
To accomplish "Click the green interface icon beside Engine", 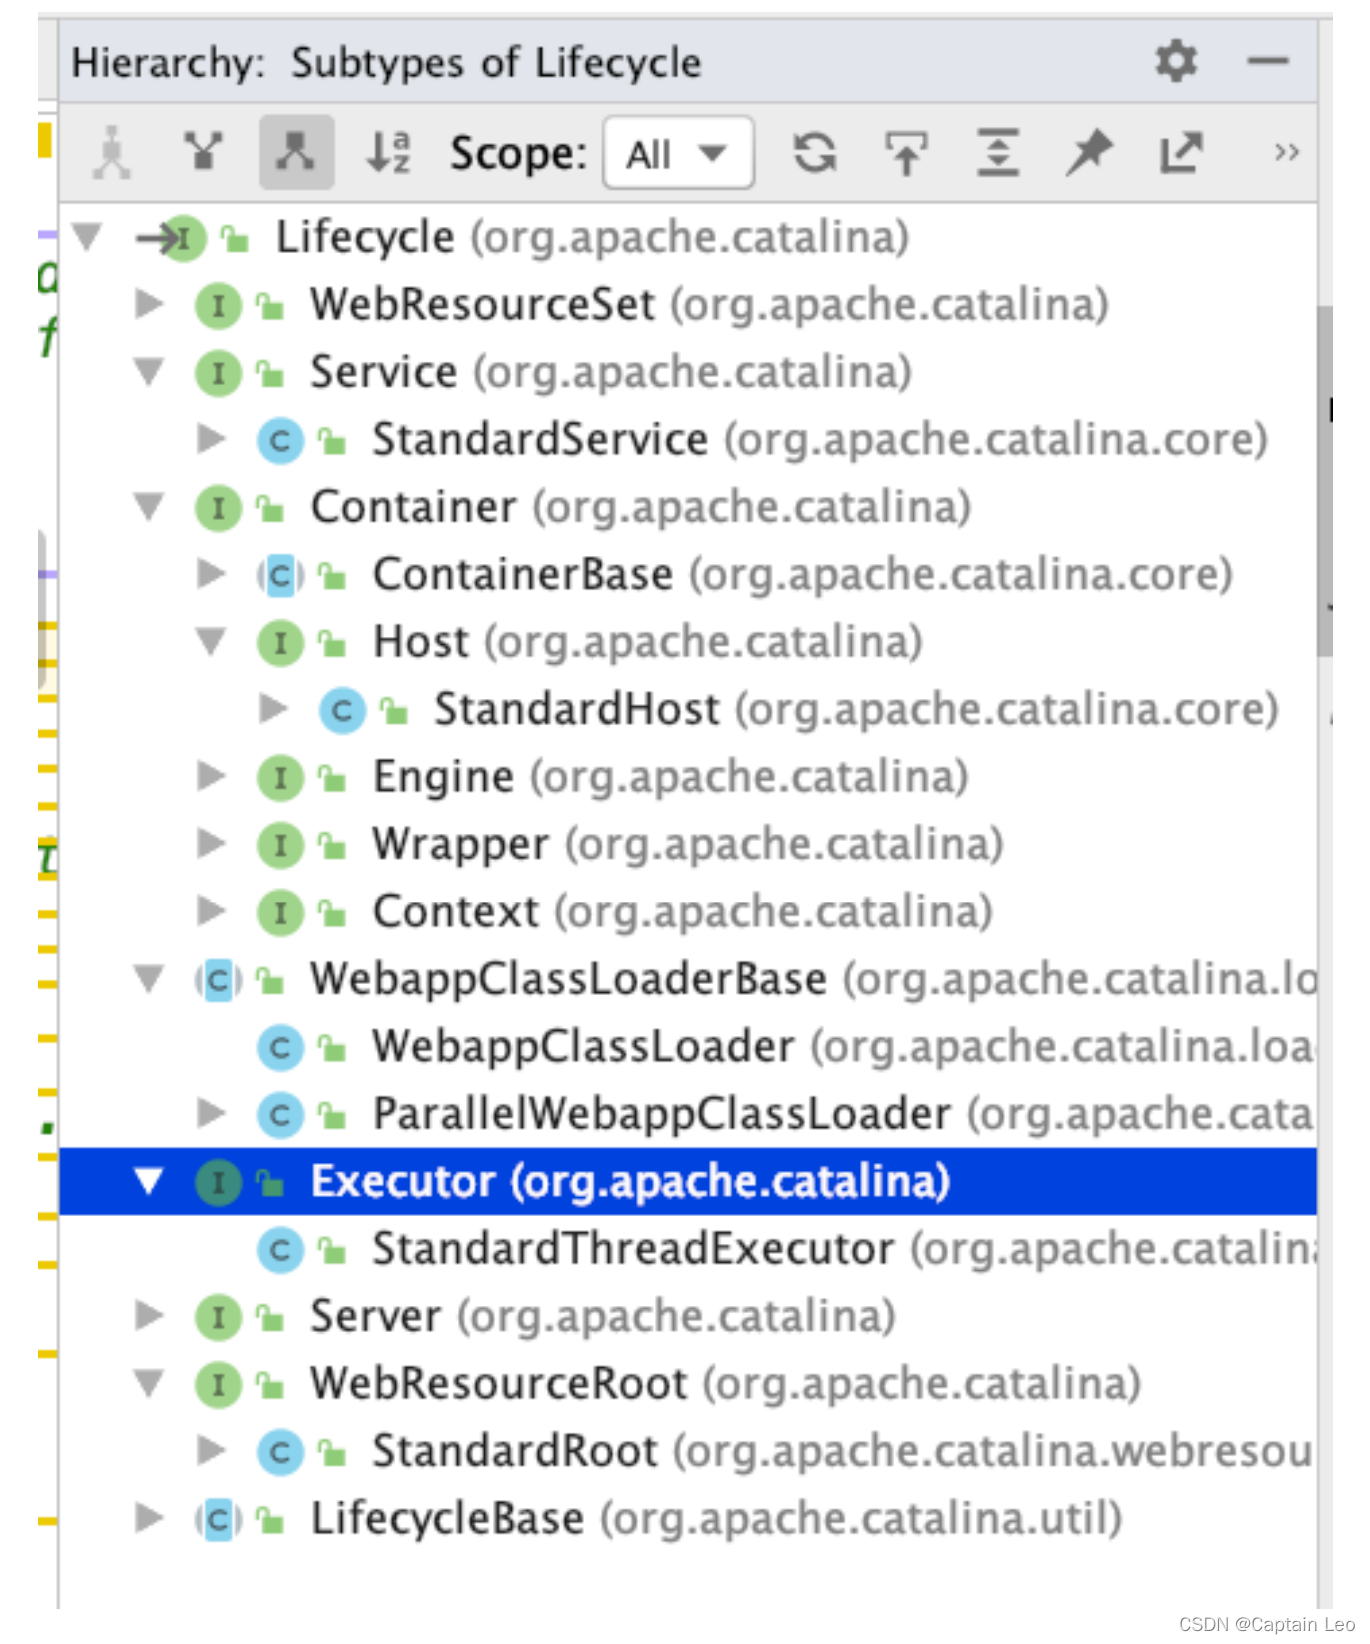I will pos(280,778).
